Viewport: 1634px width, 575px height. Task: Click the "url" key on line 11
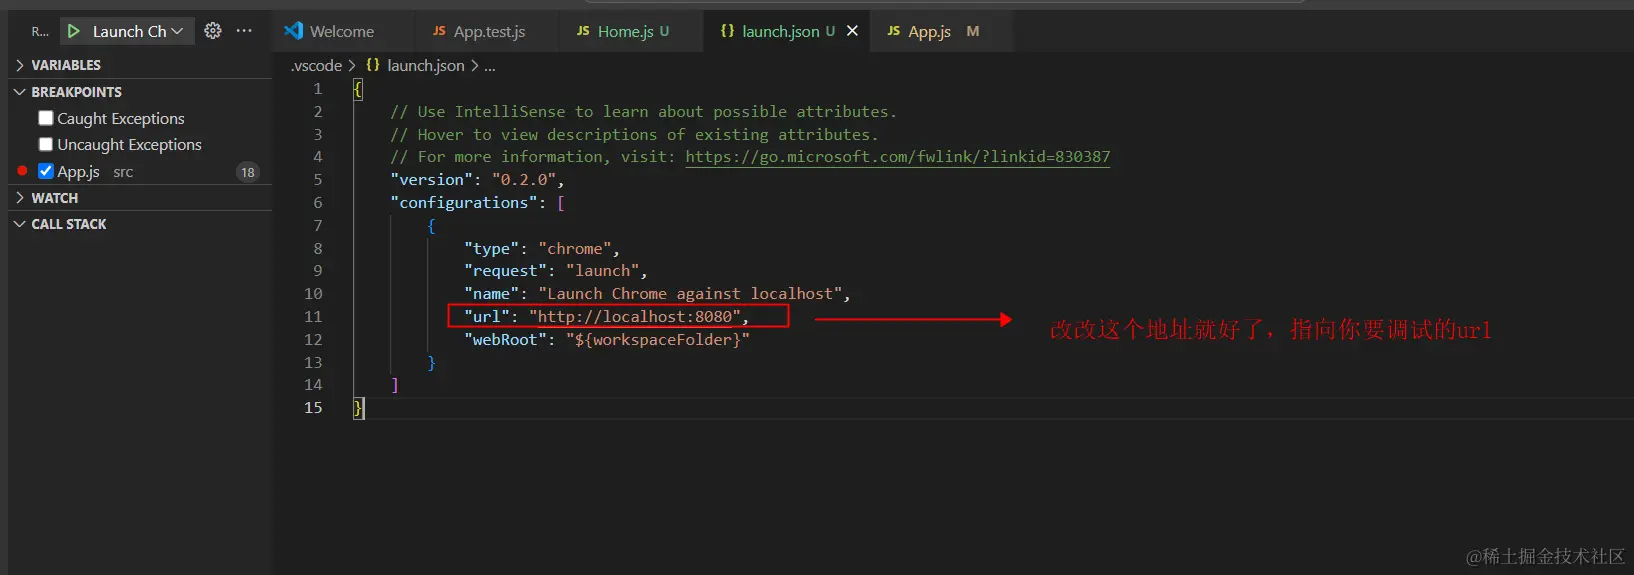pos(487,316)
